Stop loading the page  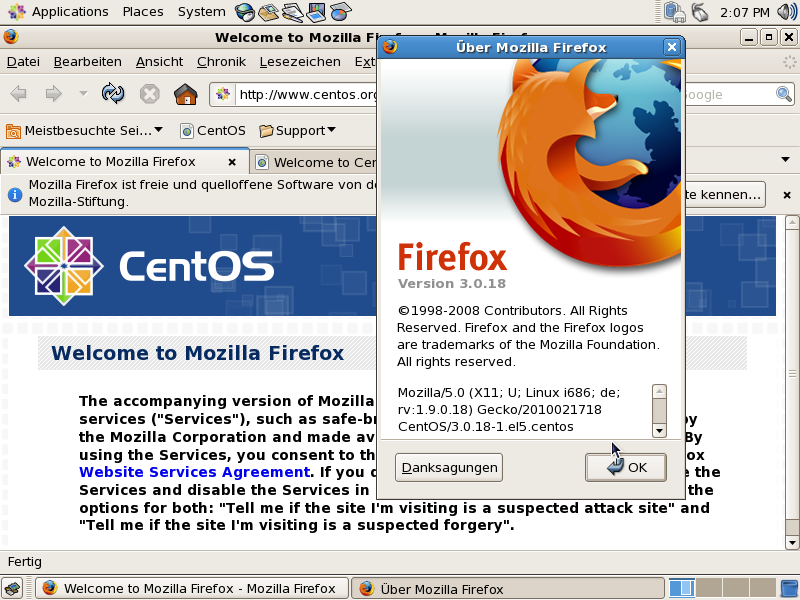pyautogui.click(x=151, y=93)
